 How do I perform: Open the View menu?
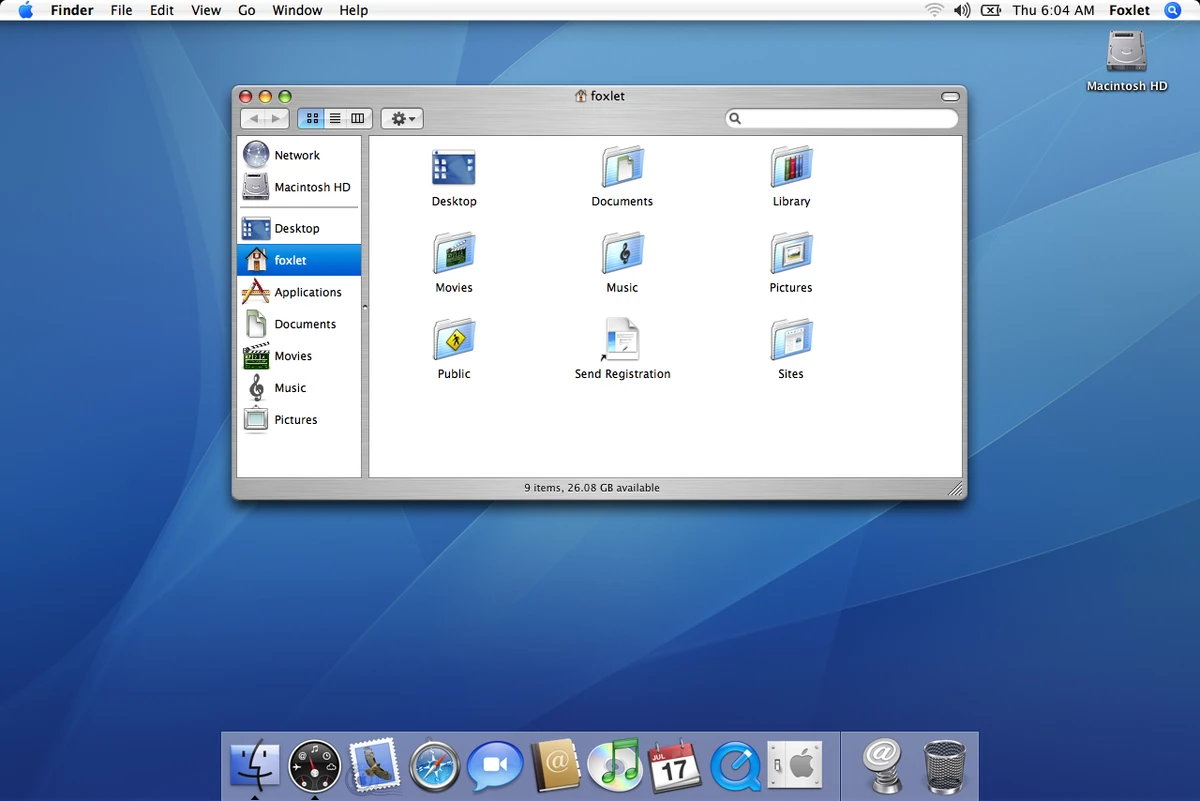click(x=206, y=10)
